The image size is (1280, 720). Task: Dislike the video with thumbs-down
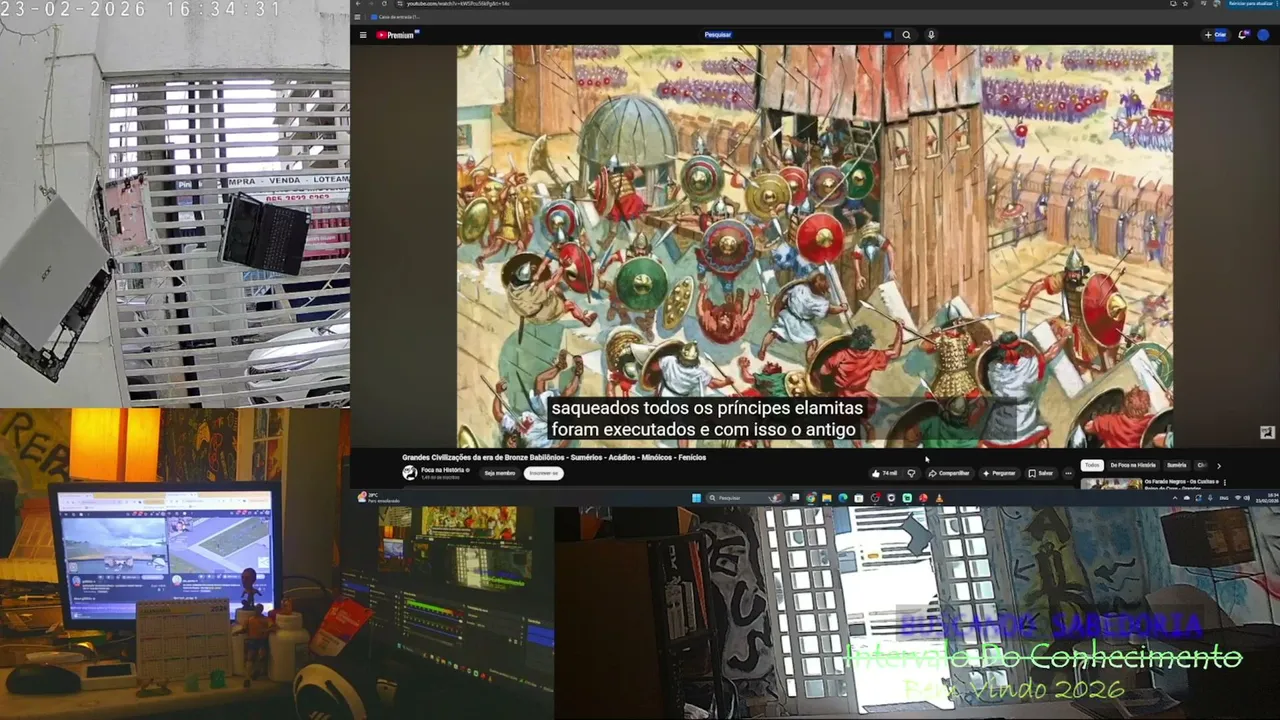pyautogui.click(x=911, y=473)
